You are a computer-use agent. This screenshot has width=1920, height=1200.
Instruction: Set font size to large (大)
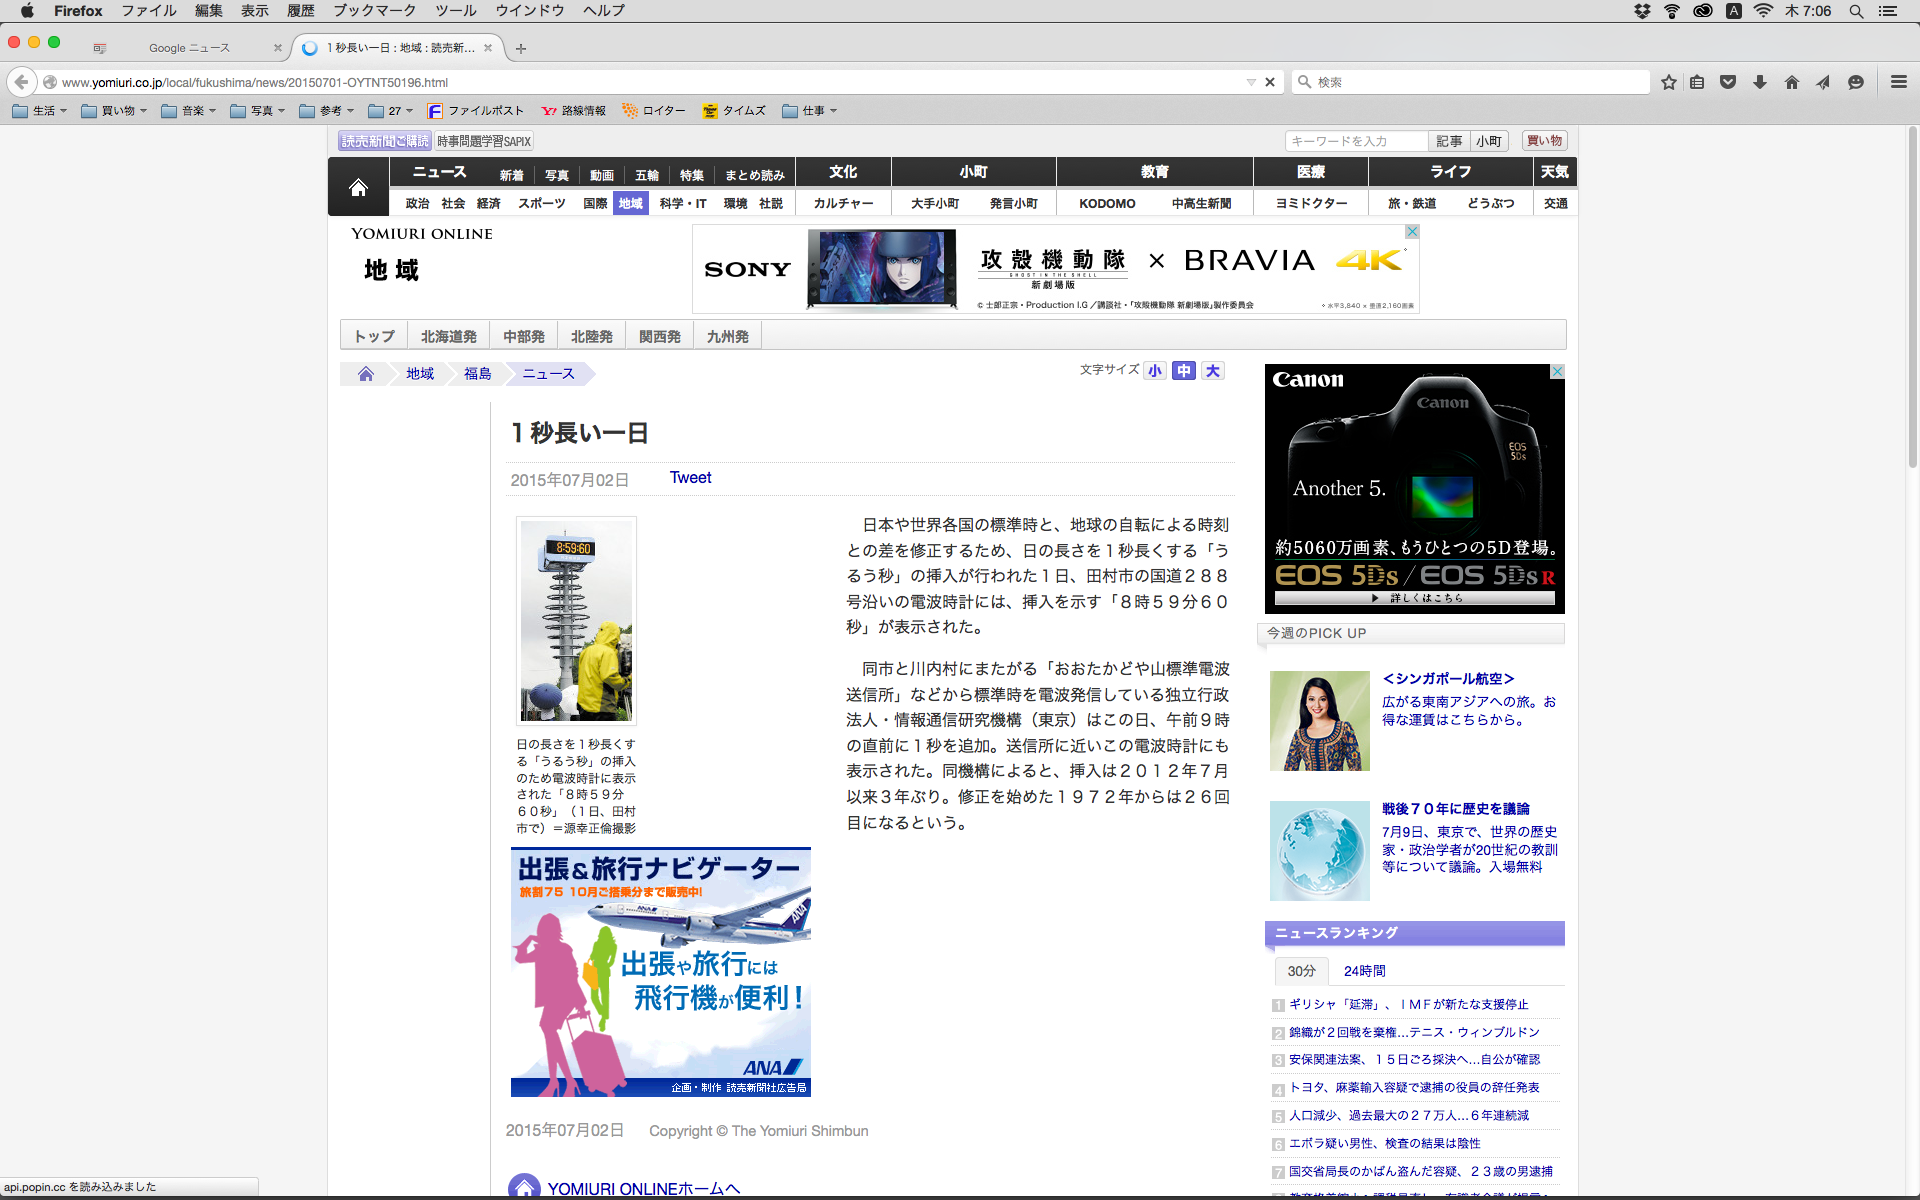tap(1213, 371)
